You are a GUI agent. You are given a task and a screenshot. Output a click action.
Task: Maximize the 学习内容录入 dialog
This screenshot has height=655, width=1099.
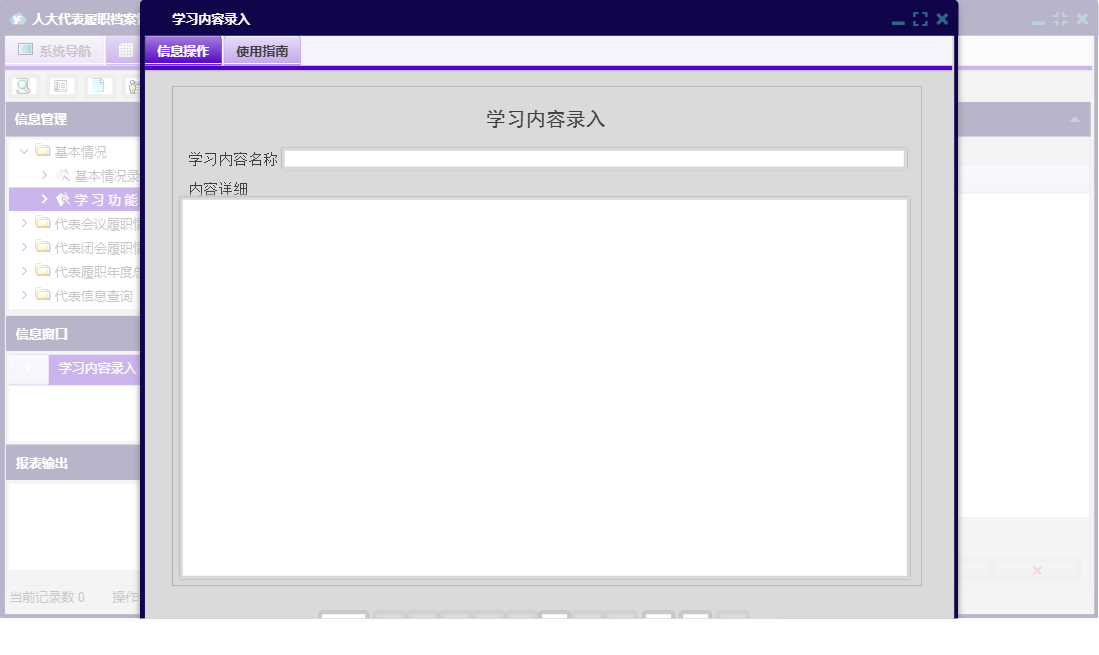click(x=920, y=20)
